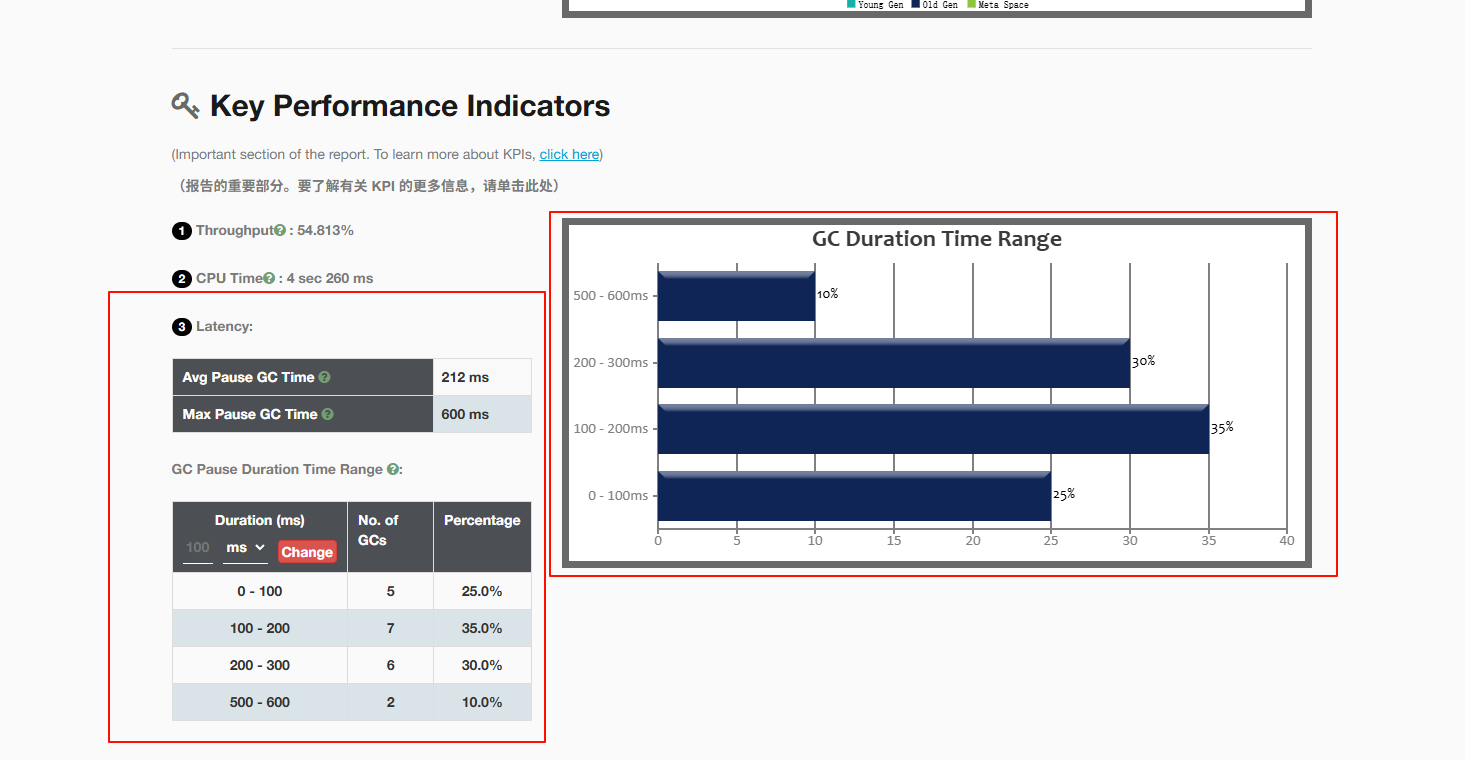Viewport: 1465px width, 760px height.
Task: Click the help icon beside CPU Time
Action: [x=269, y=279]
